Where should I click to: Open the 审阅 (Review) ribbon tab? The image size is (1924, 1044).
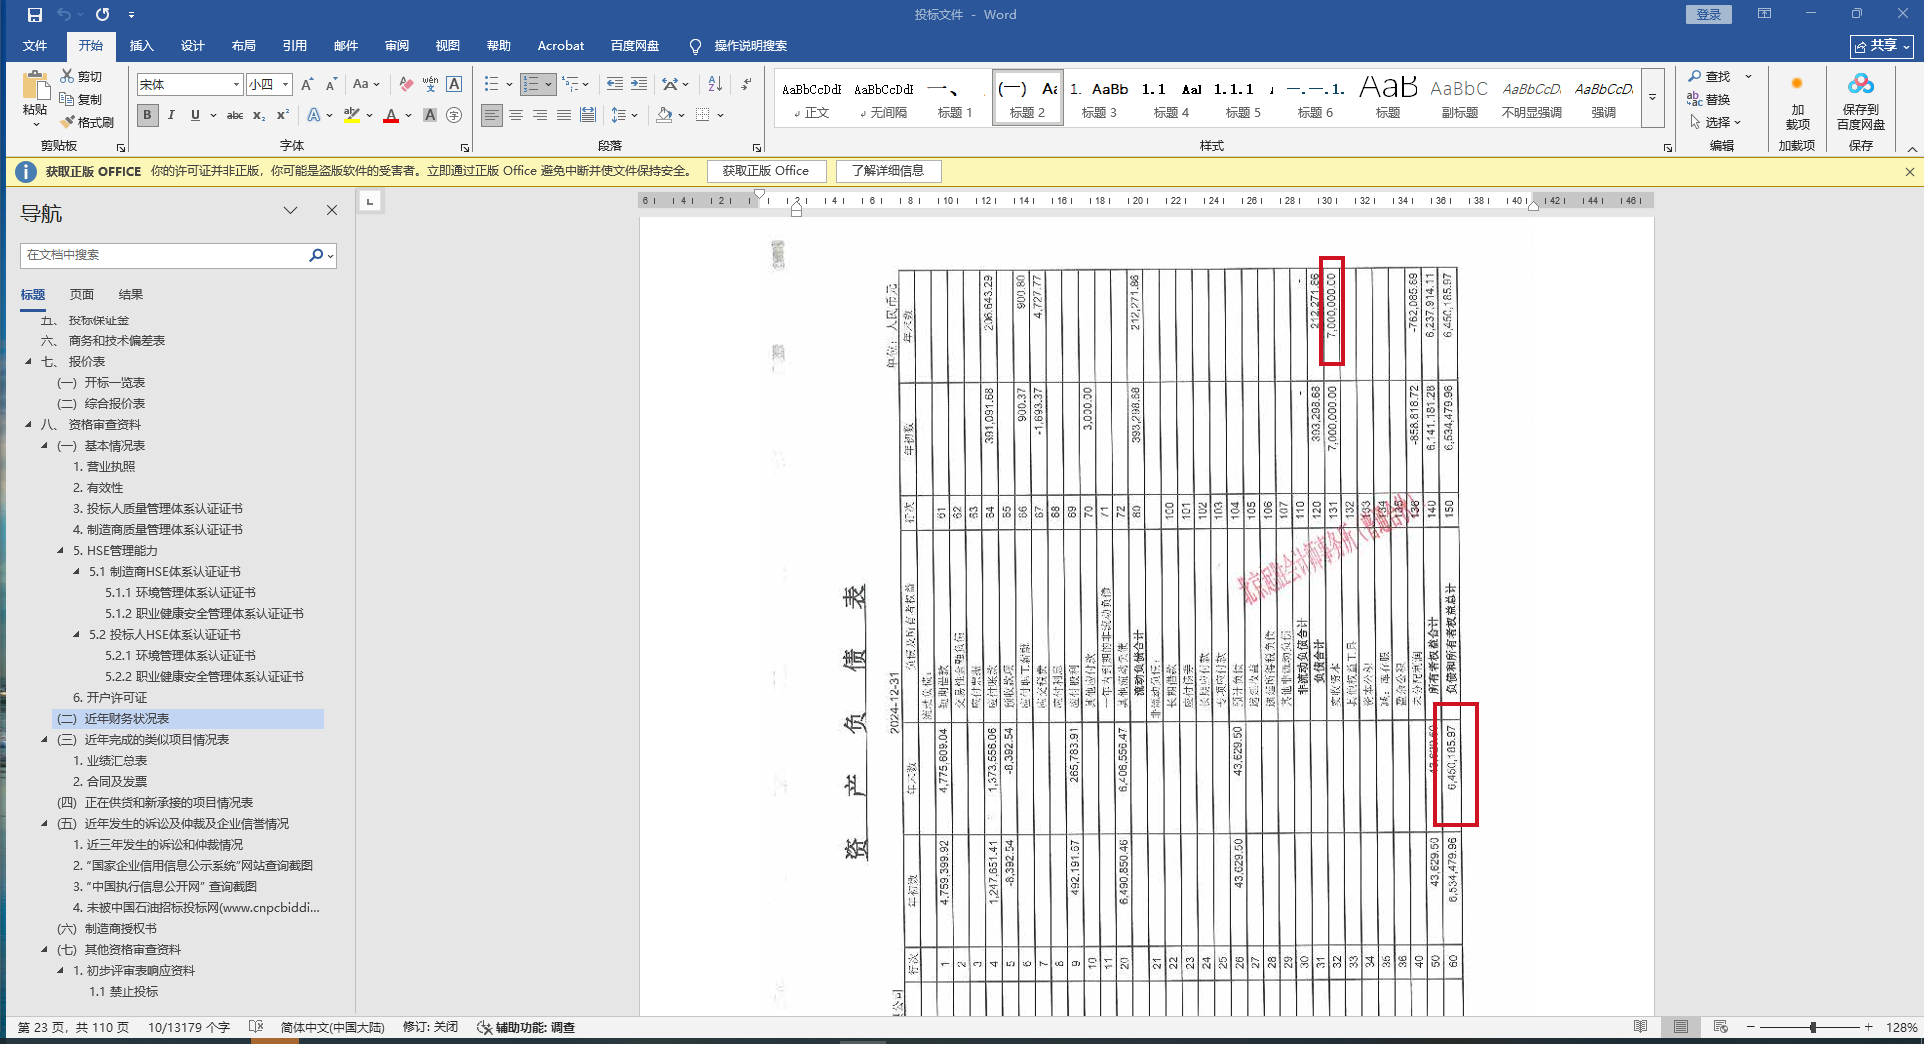pos(397,46)
